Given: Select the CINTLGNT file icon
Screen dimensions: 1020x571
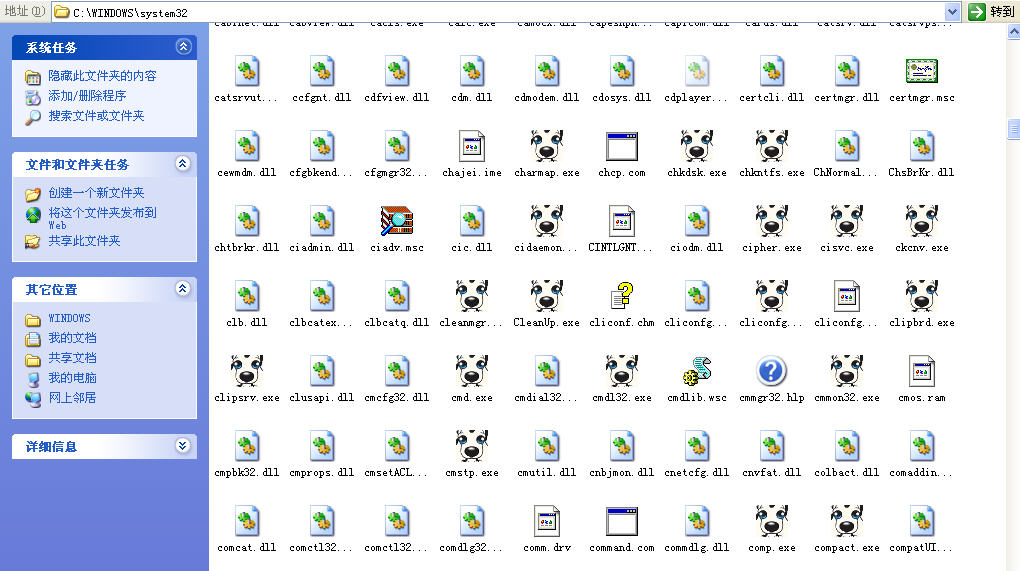Looking at the screenshot, I should coord(622,221).
